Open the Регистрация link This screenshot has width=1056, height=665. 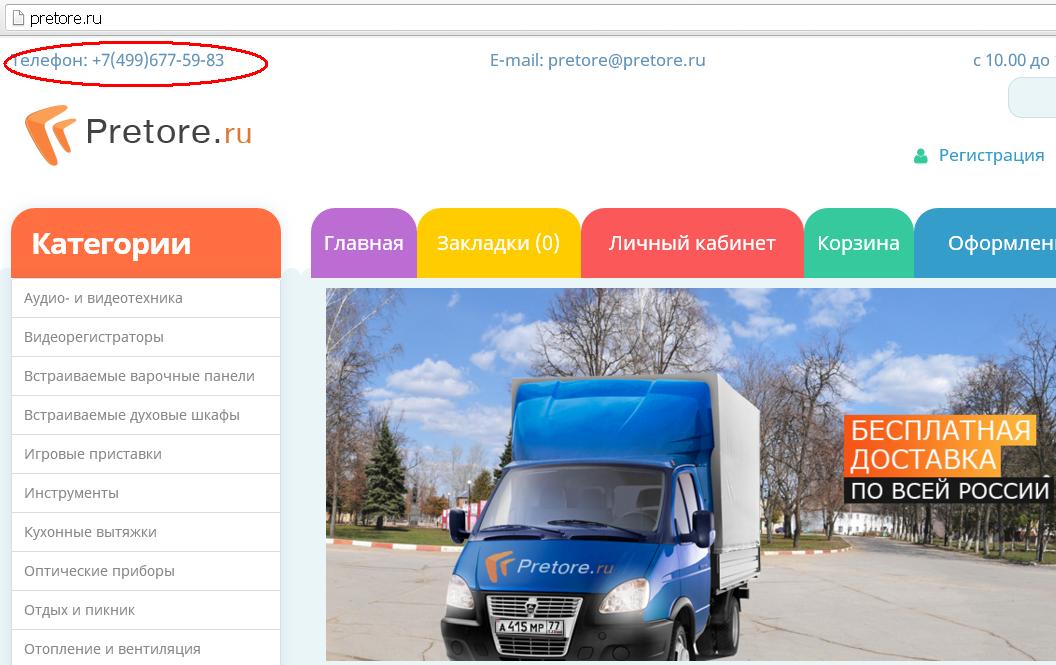point(991,155)
